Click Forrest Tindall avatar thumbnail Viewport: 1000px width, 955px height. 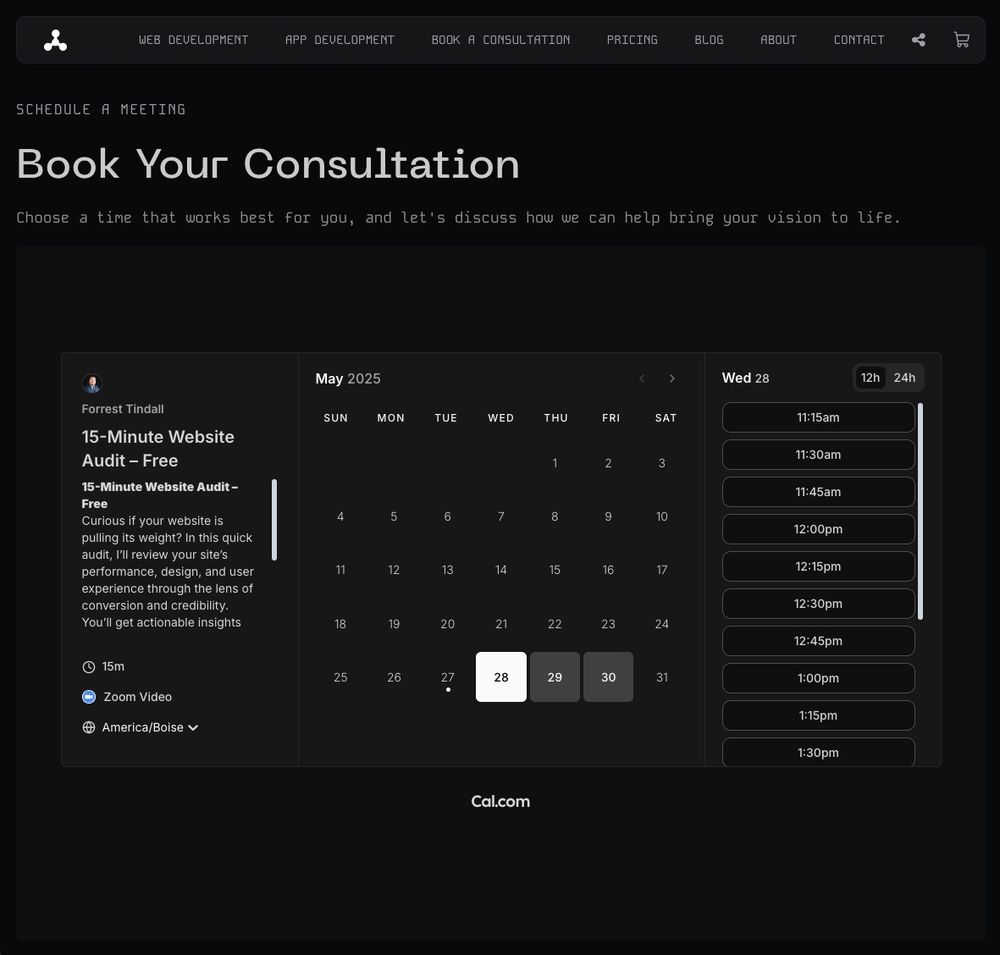pyautogui.click(x=92, y=383)
